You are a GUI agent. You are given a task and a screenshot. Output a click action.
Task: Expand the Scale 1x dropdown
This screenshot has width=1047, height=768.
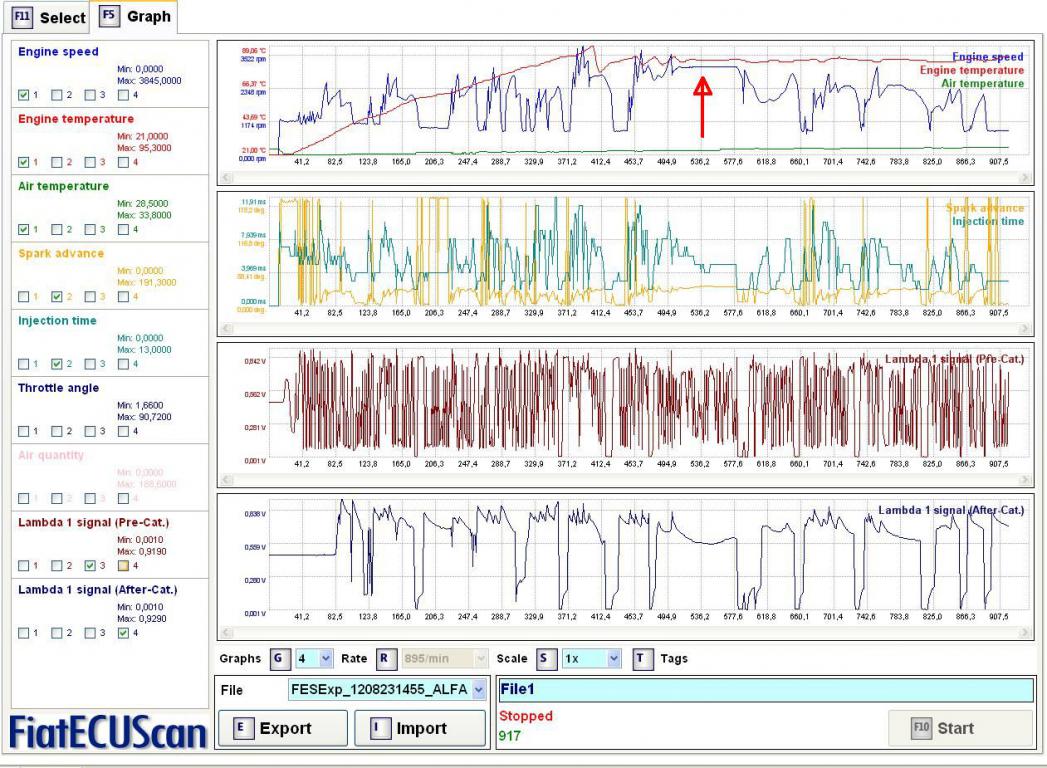[x=614, y=659]
